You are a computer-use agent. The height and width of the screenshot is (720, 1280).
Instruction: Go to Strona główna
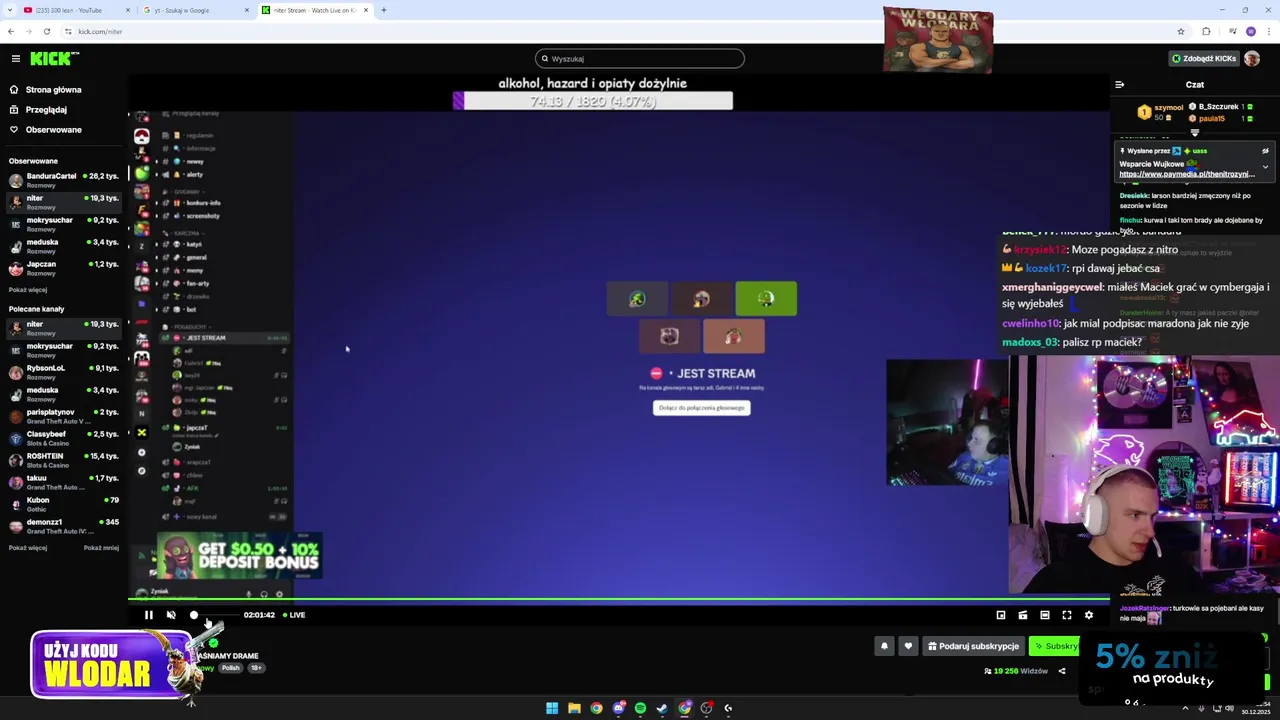point(53,90)
